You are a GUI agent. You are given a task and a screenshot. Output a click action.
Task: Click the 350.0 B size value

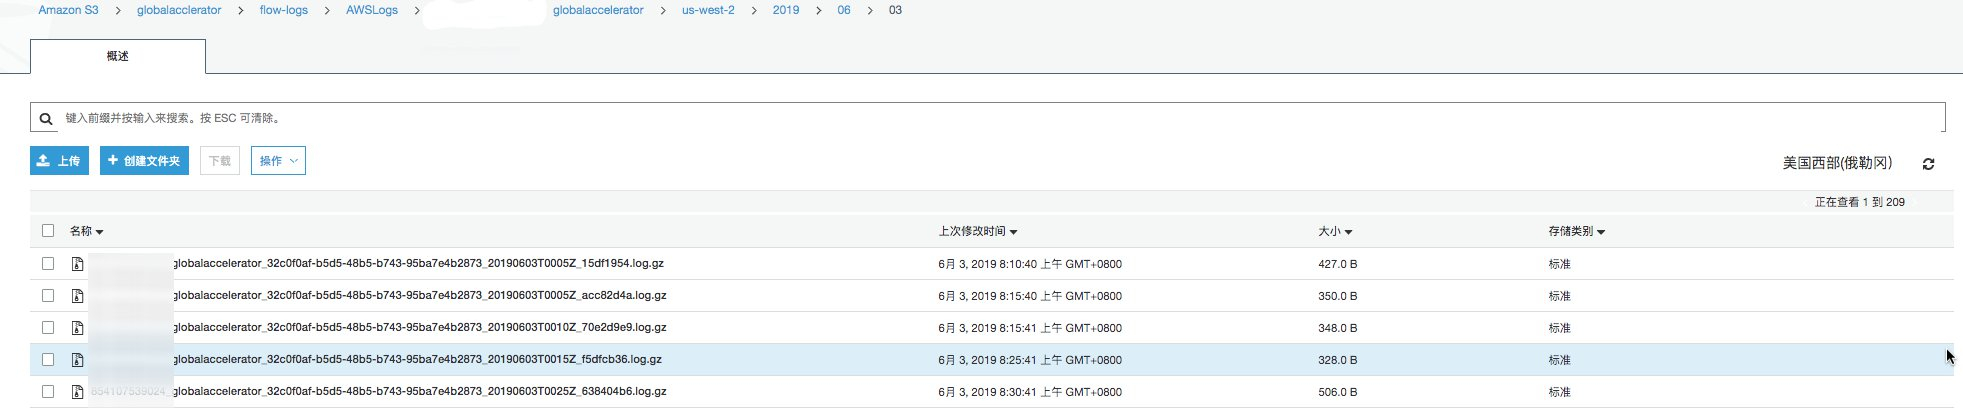click(1337, 297)
